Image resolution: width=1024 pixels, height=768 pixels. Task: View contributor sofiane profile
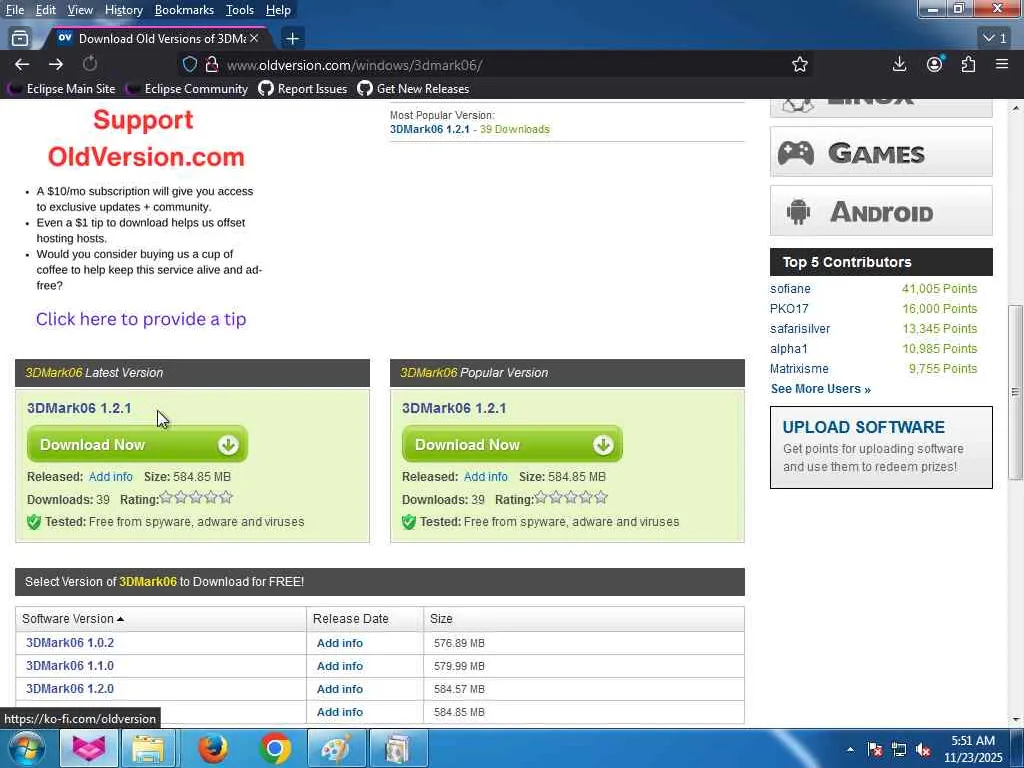click(x=790, y=289)
